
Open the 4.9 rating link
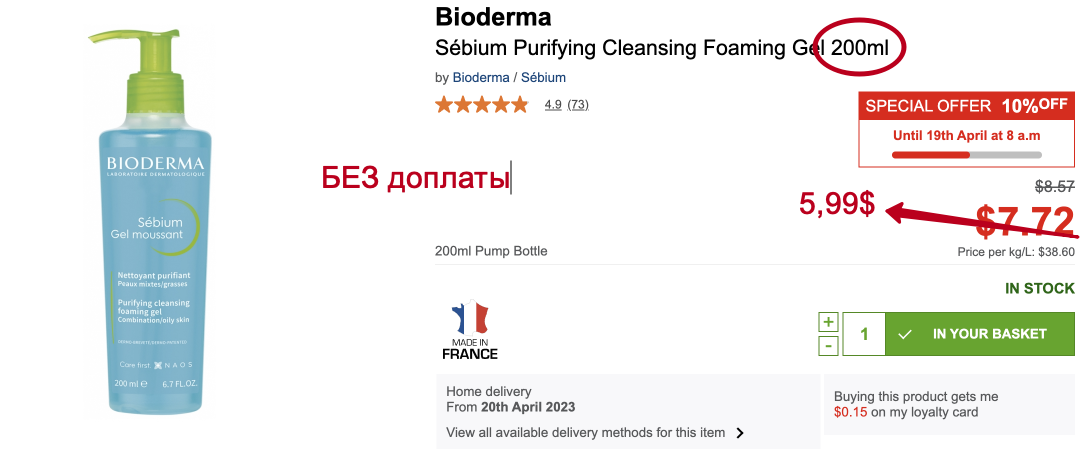coord(553,105)
